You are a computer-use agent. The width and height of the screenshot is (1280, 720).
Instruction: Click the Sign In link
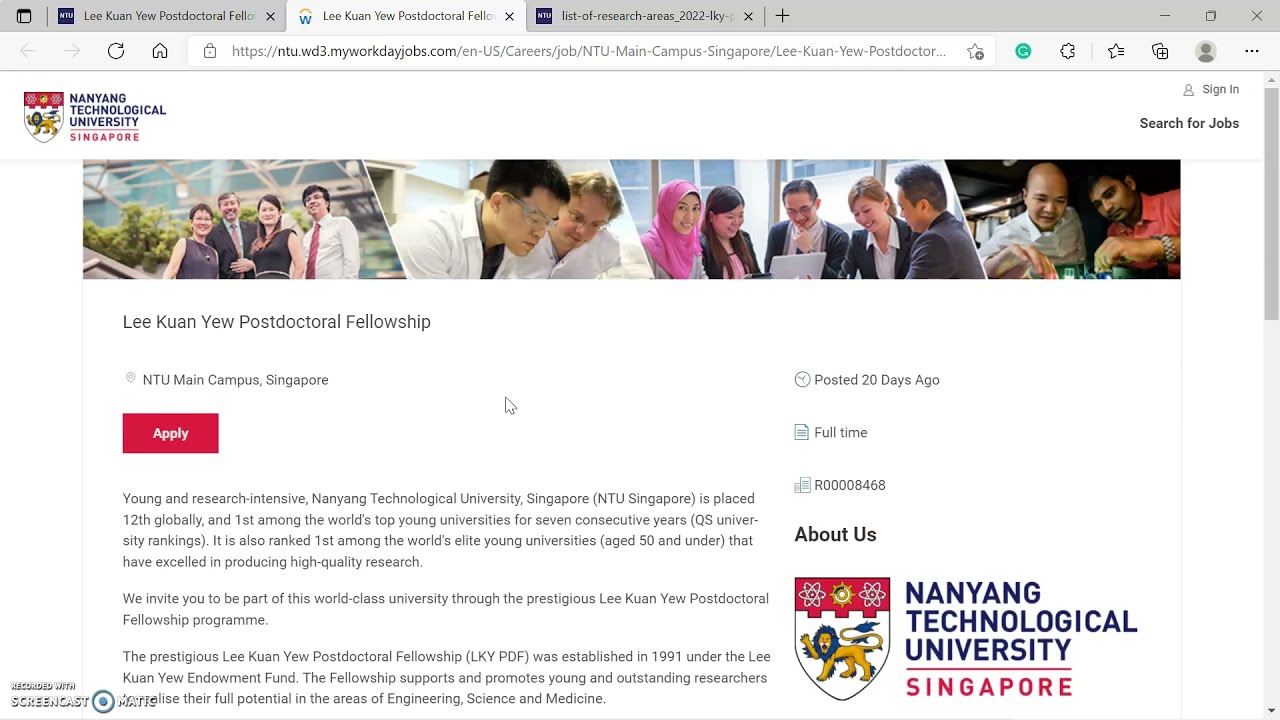click(1211, 89)
